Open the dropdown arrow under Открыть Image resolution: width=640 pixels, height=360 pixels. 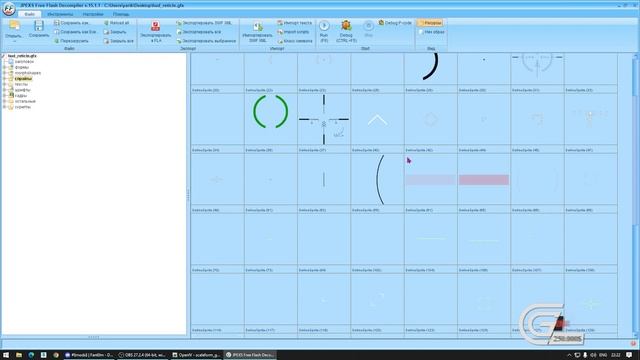[x=14, y=41]
